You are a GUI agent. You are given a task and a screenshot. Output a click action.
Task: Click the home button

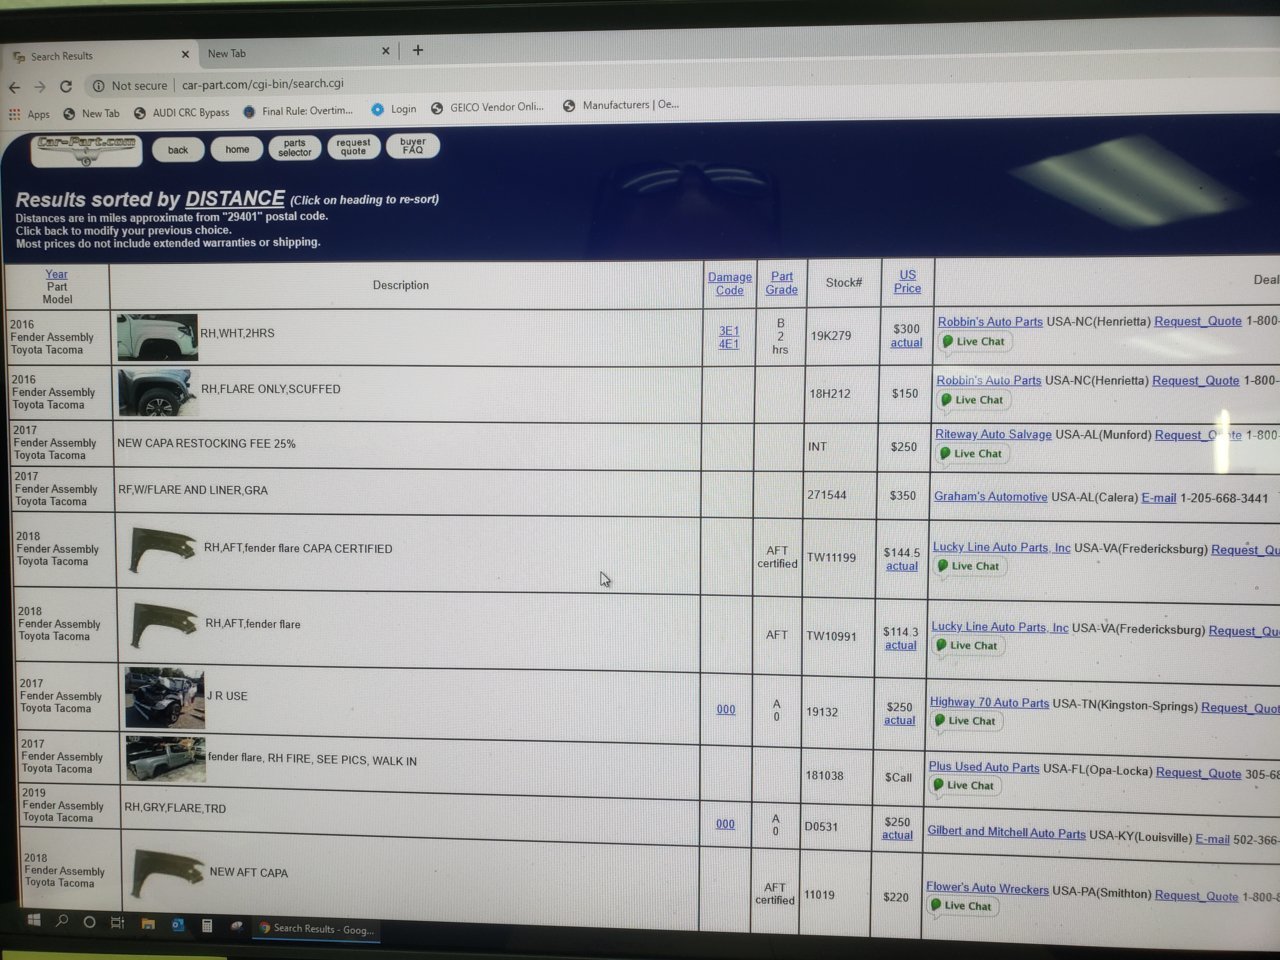click(237, 149)
